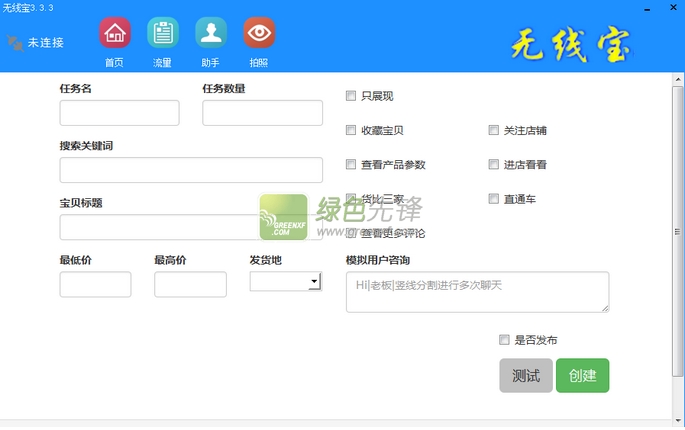Open the 首页 home icon
This screenshot has width=685, height=430.
click(x=115, y=33)
